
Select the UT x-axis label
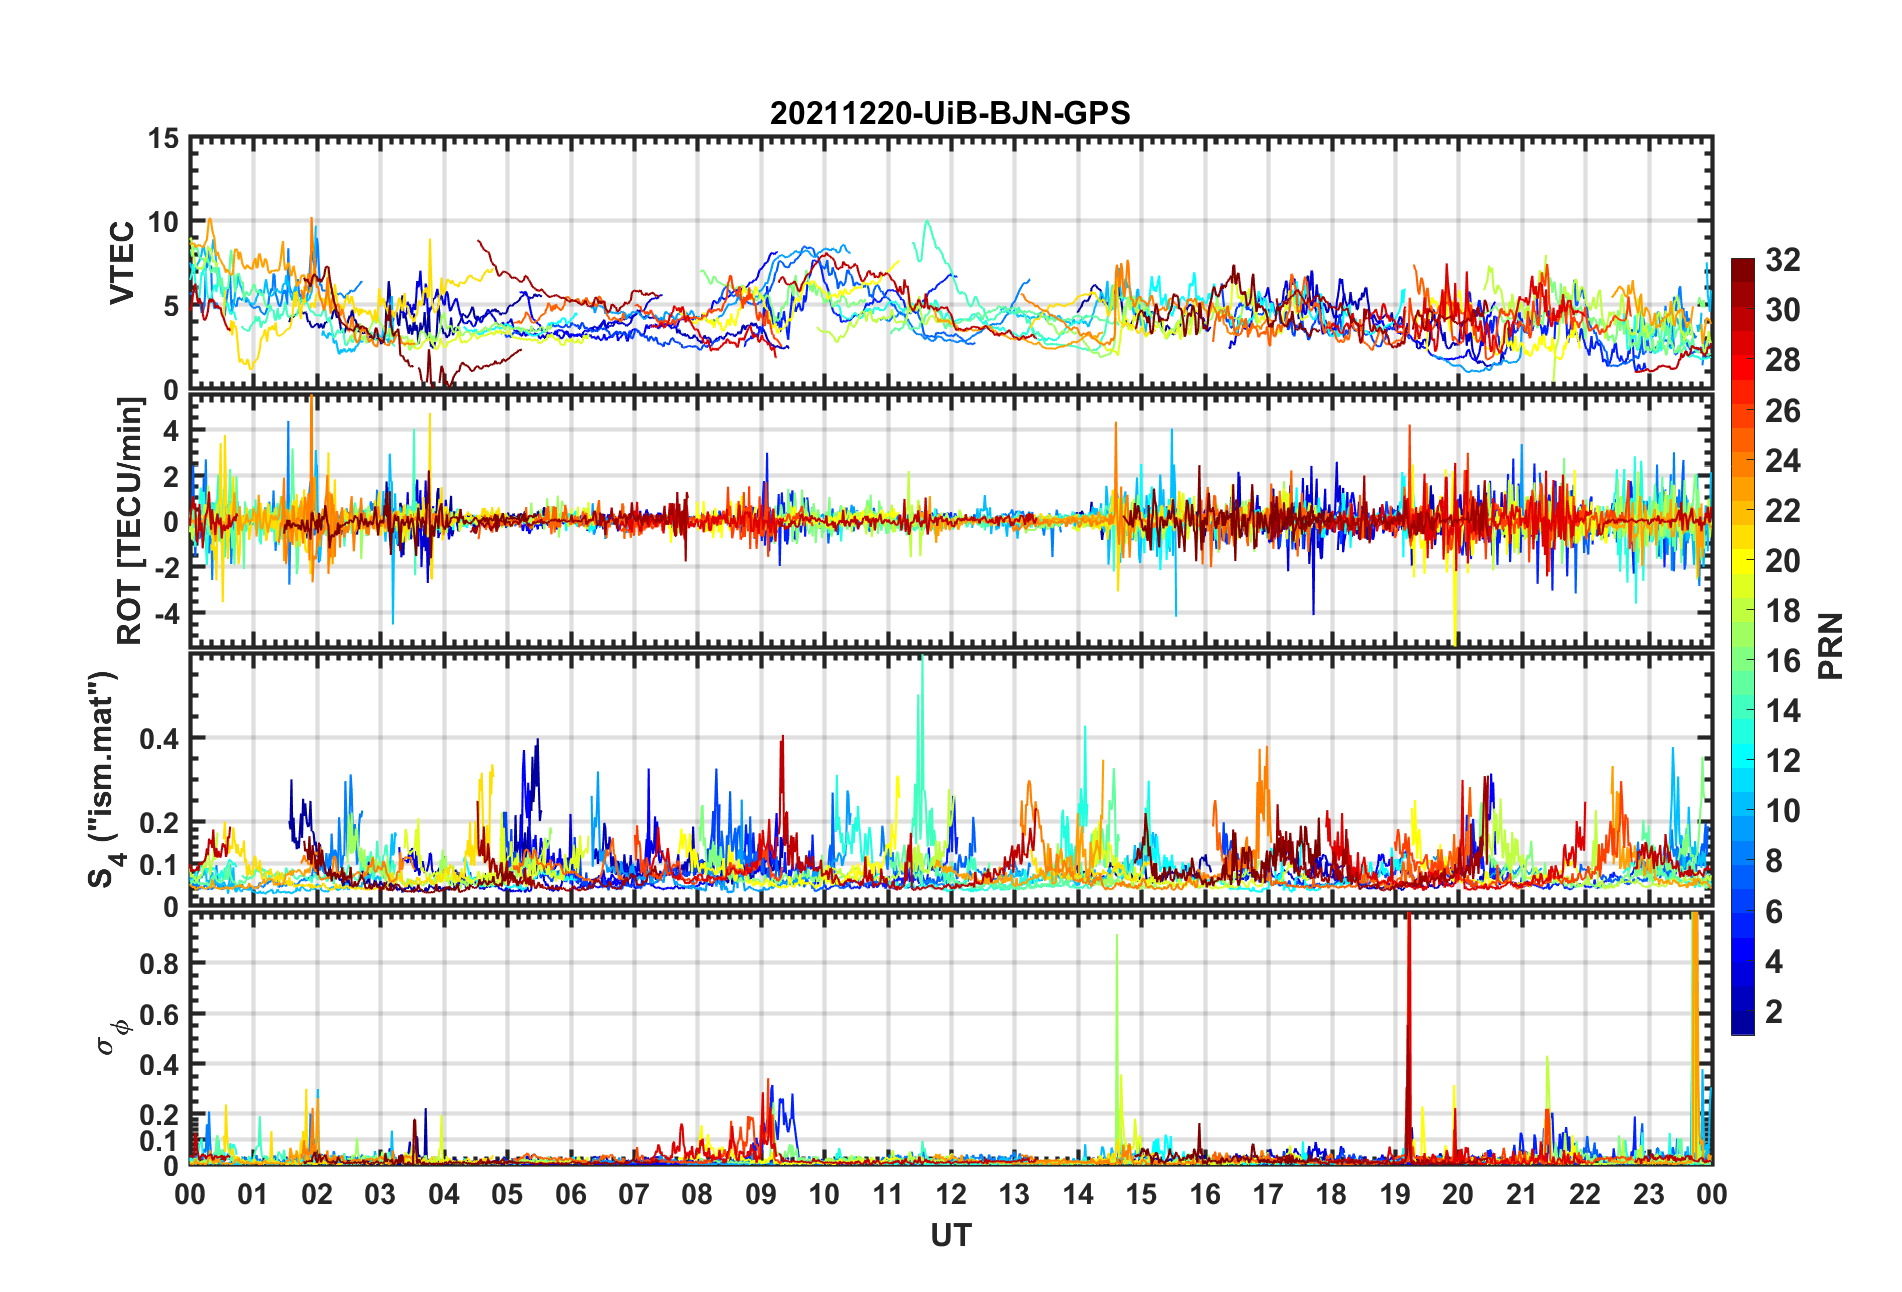click(950, 1236)
